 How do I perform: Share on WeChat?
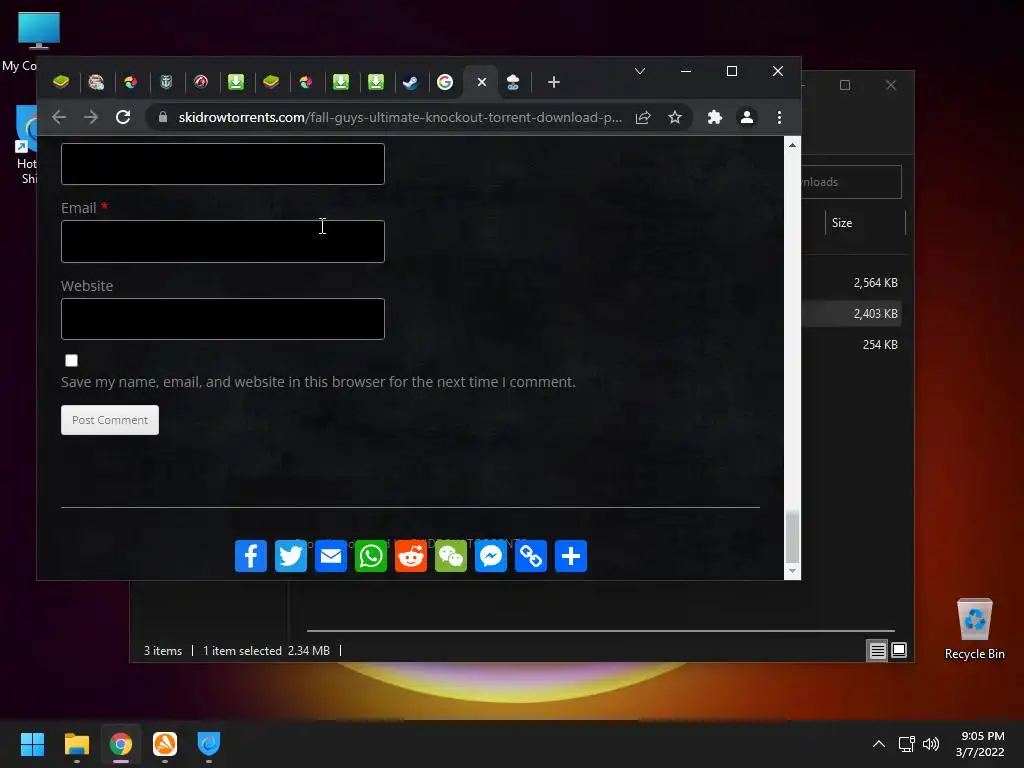coord(451,556)
